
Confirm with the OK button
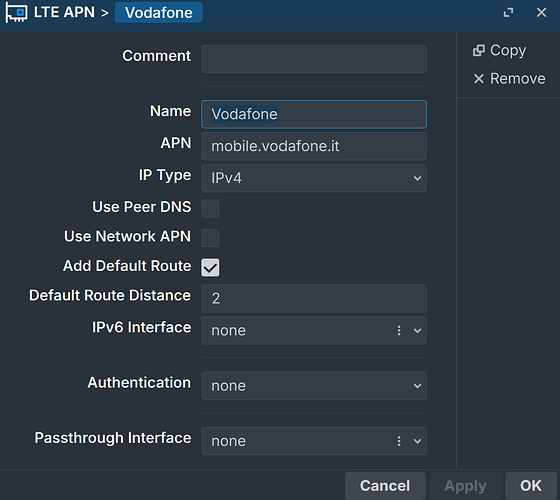pyautogui.click(x=531, y=486)
